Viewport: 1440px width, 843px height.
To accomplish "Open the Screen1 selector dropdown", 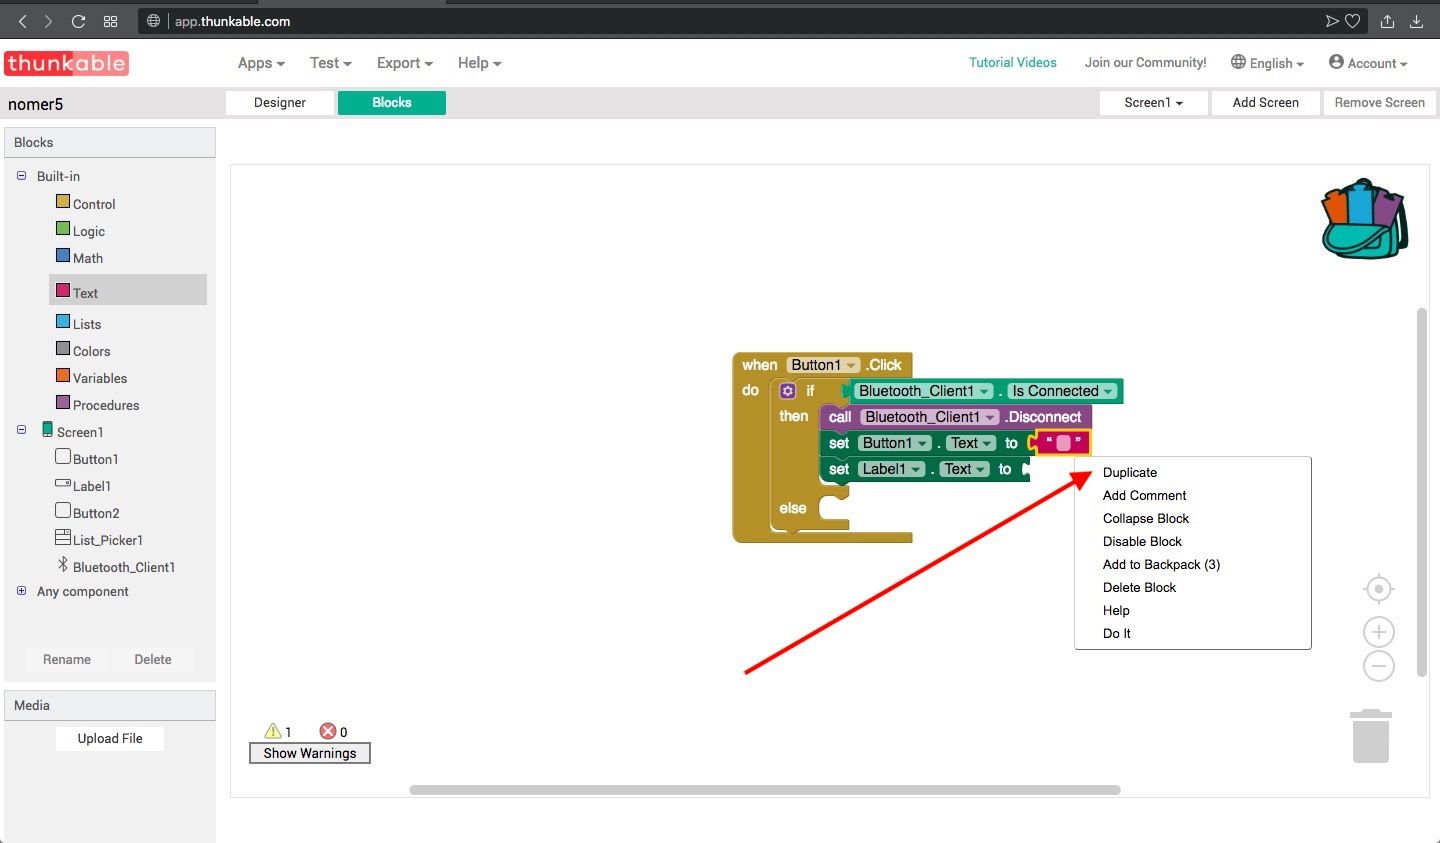I will coord(1153,103).
